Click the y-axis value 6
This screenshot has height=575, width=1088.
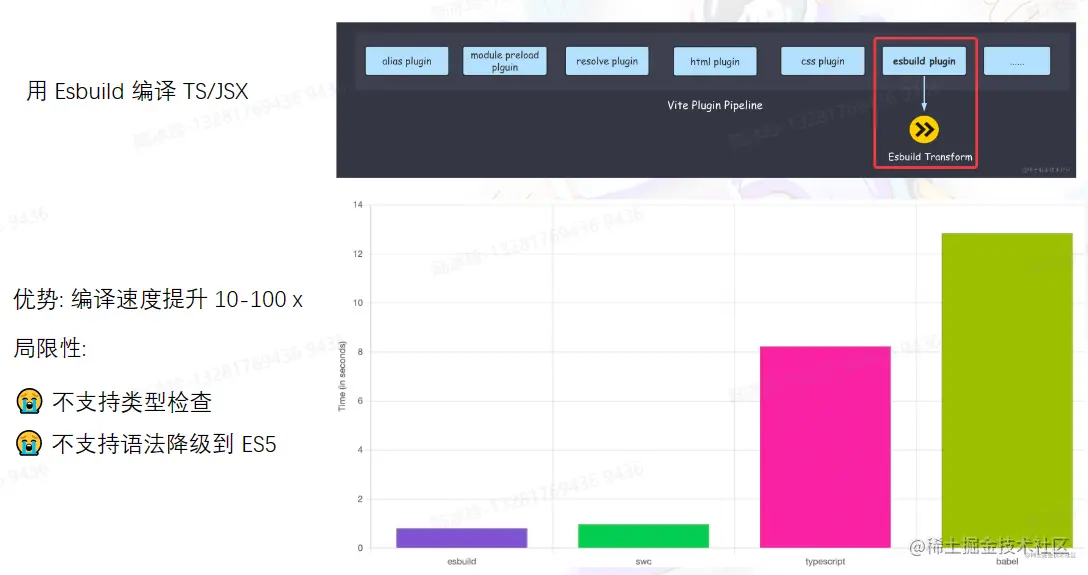click(x=360, y=401)
